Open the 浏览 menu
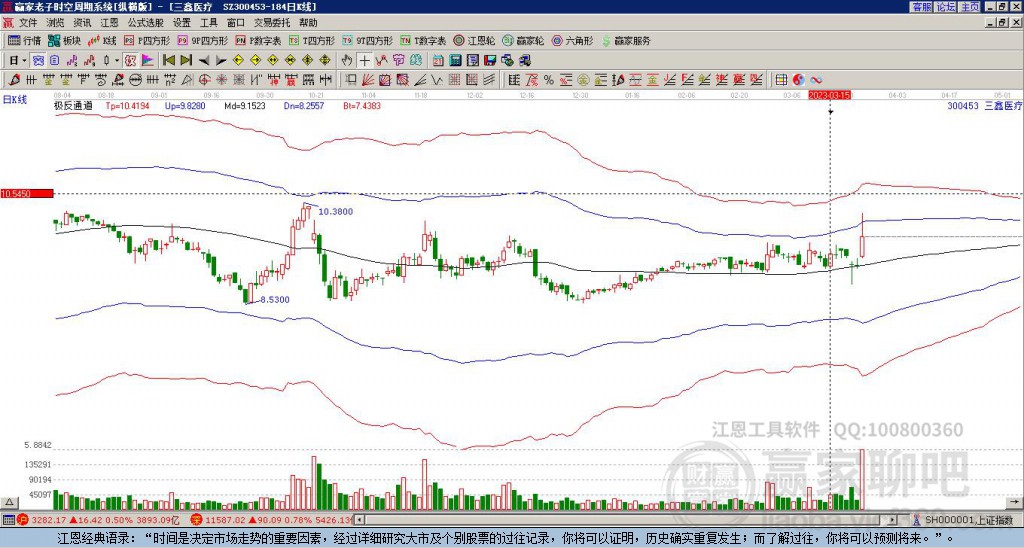 (56, 23)
